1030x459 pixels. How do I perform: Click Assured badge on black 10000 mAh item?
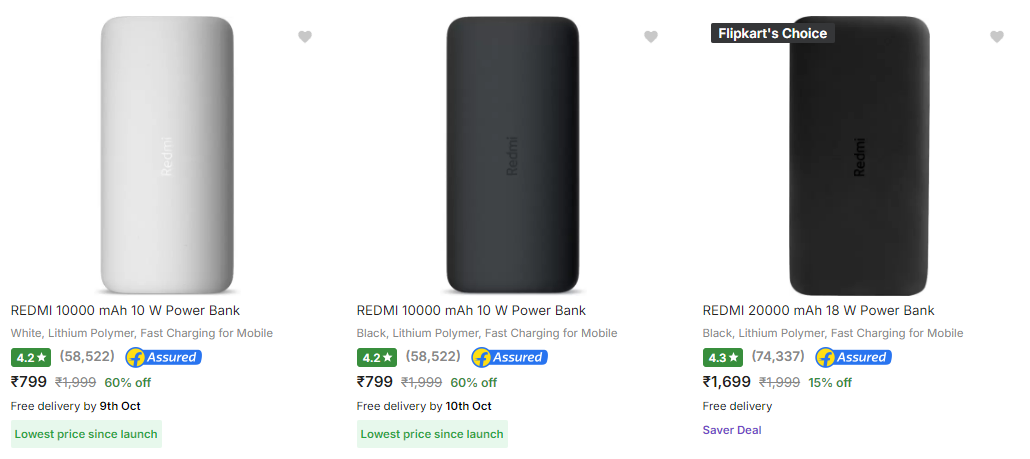point(510,357)
